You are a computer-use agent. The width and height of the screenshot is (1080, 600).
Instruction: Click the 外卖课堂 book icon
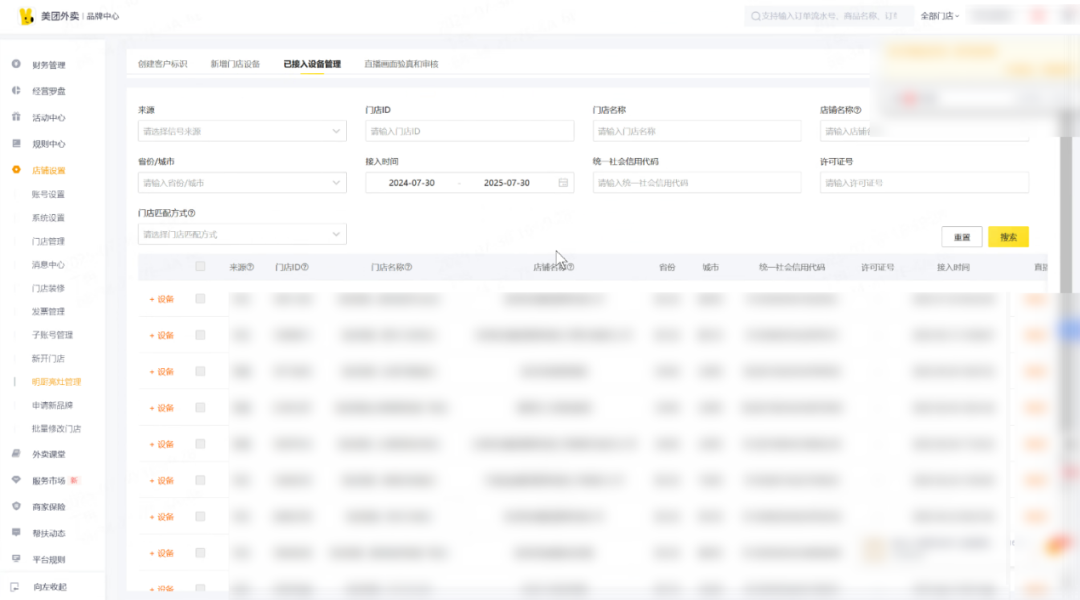point(16,453)
